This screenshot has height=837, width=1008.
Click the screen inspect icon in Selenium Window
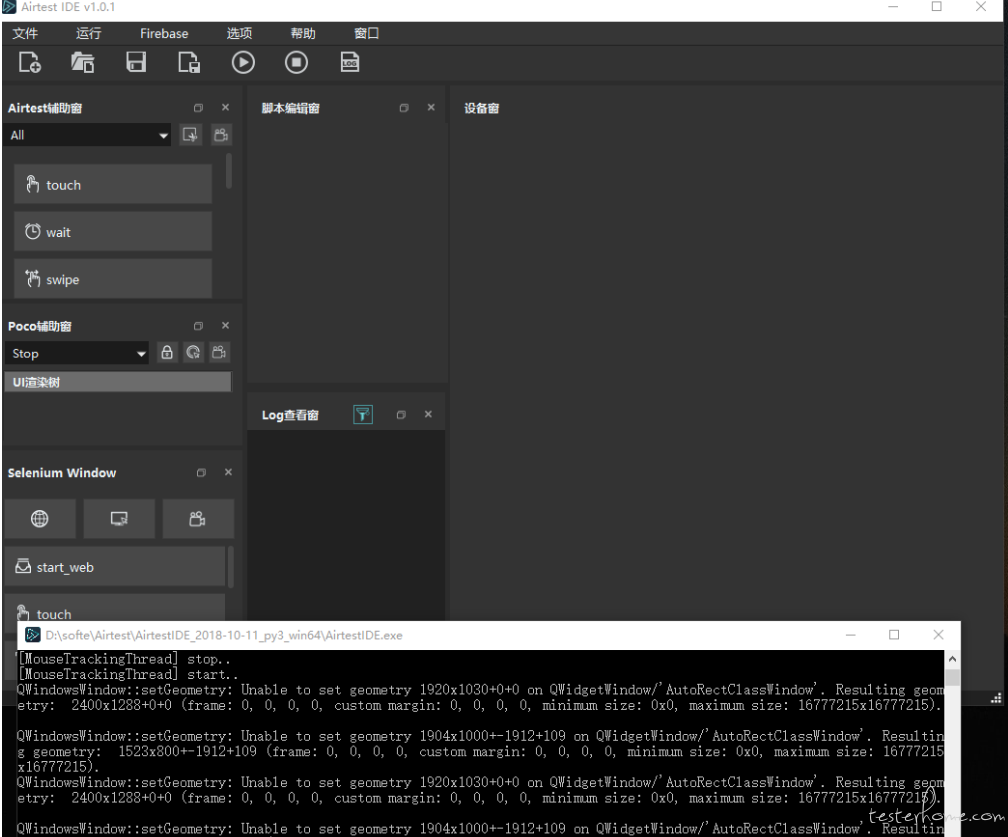pos(119,518)
